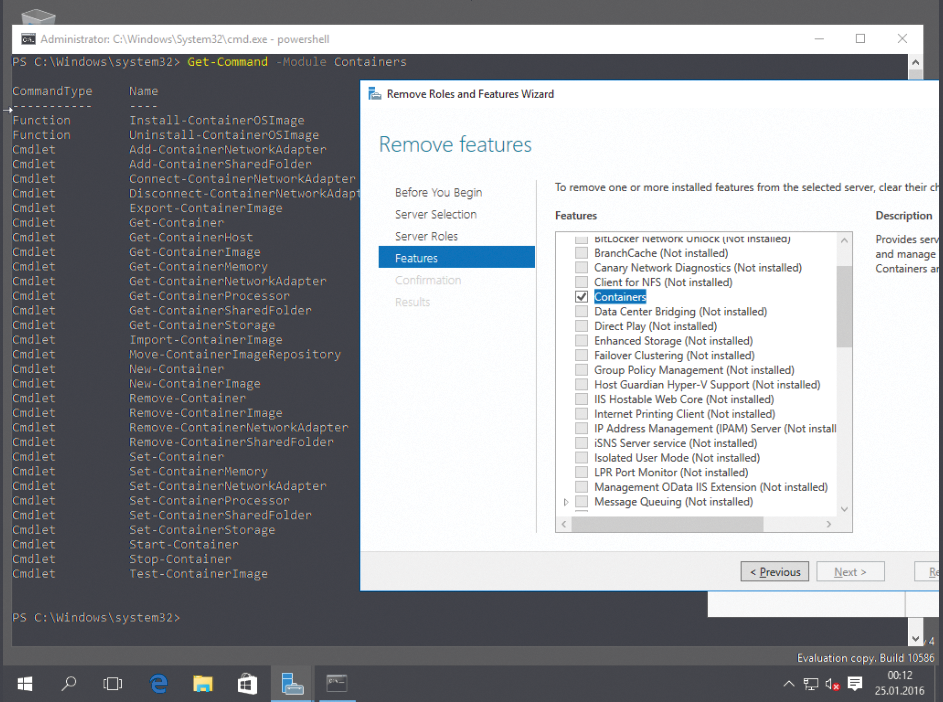Open File Explorer from the taskbar
Viewport: 943px width, 702px height.
point(202,684)
